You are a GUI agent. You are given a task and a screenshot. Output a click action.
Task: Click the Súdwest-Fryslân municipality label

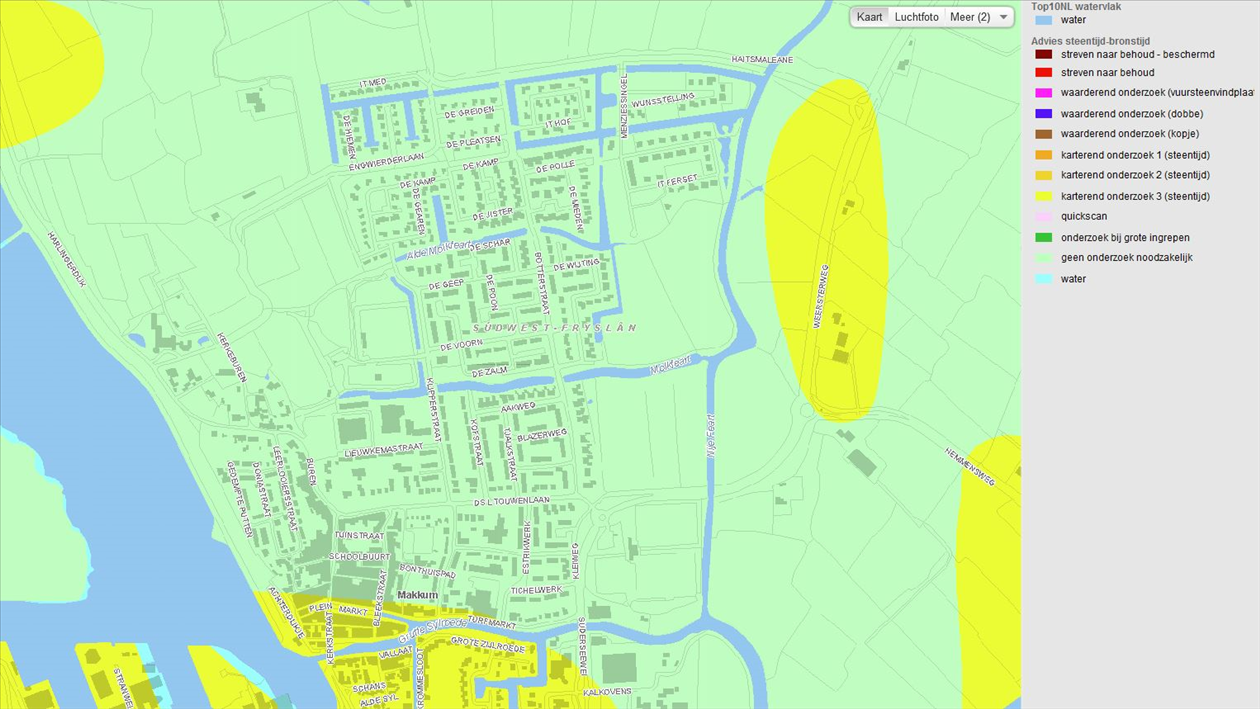click(x=555, y=328)
